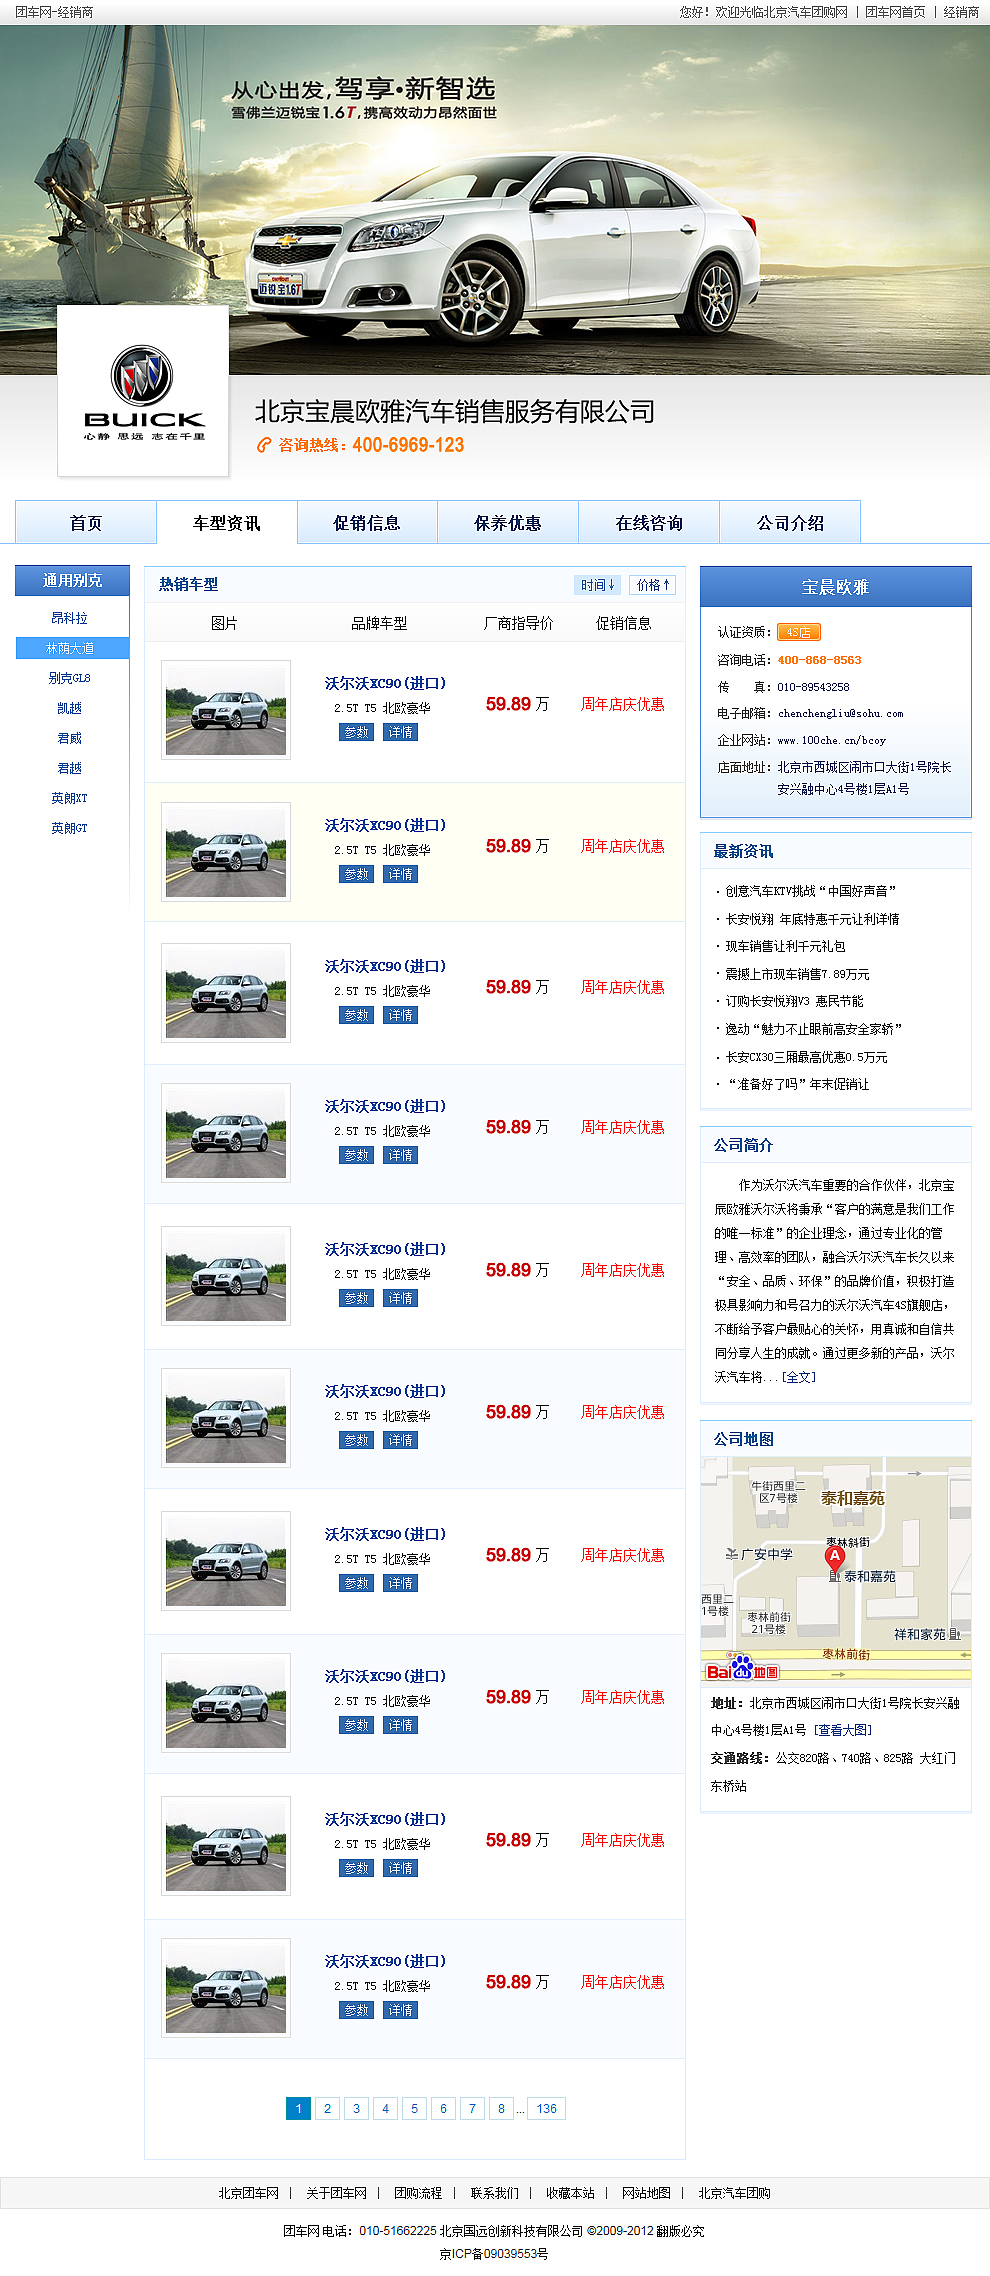
Task: Open the first car thumbnail in list
Action: (x=226, y=710)
